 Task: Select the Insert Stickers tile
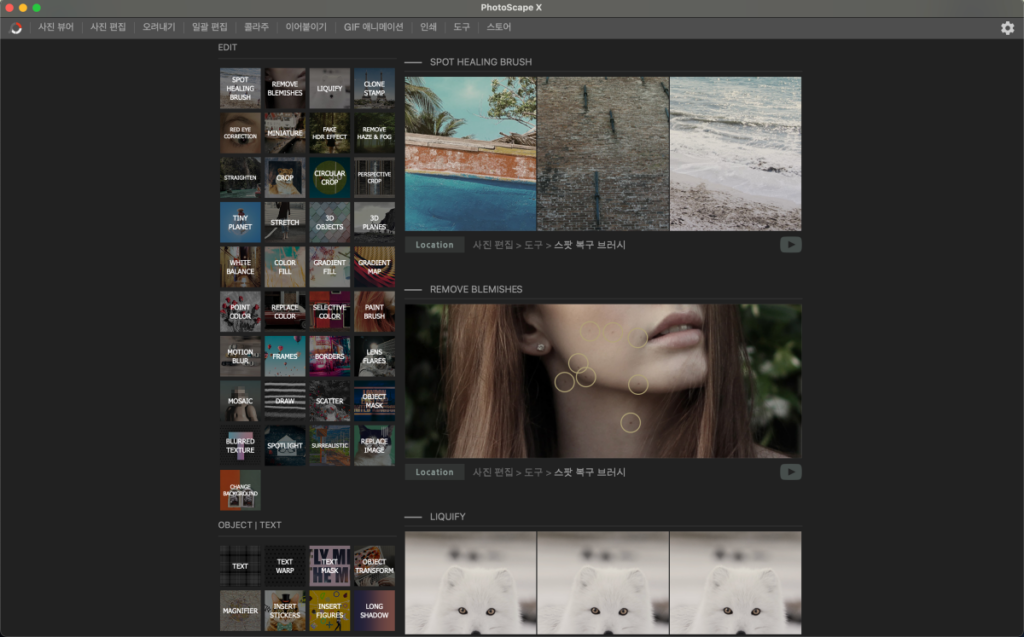(x=285, y=610)
